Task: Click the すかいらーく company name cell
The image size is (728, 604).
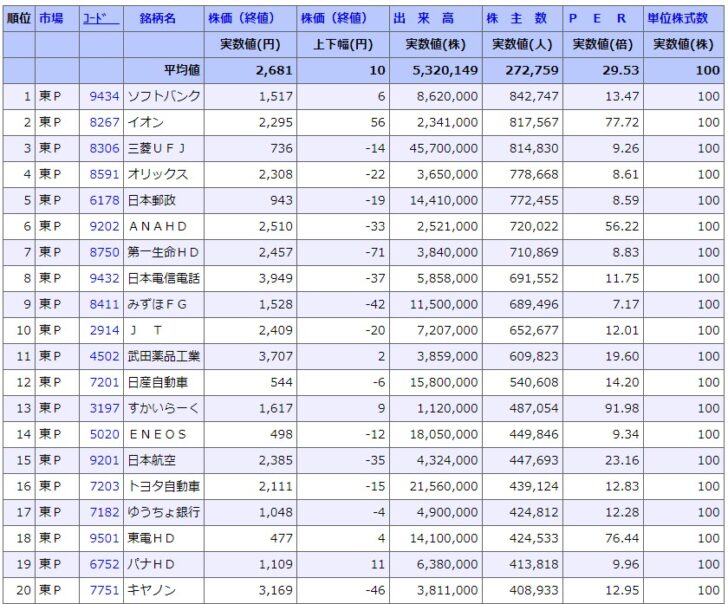Action: (x=163, y=408)
